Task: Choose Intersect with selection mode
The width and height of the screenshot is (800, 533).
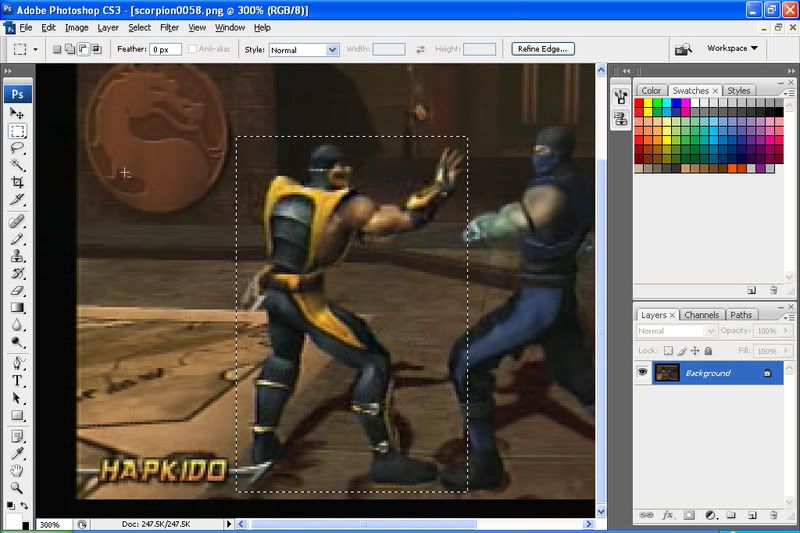Action: click(x=96, y=49)
